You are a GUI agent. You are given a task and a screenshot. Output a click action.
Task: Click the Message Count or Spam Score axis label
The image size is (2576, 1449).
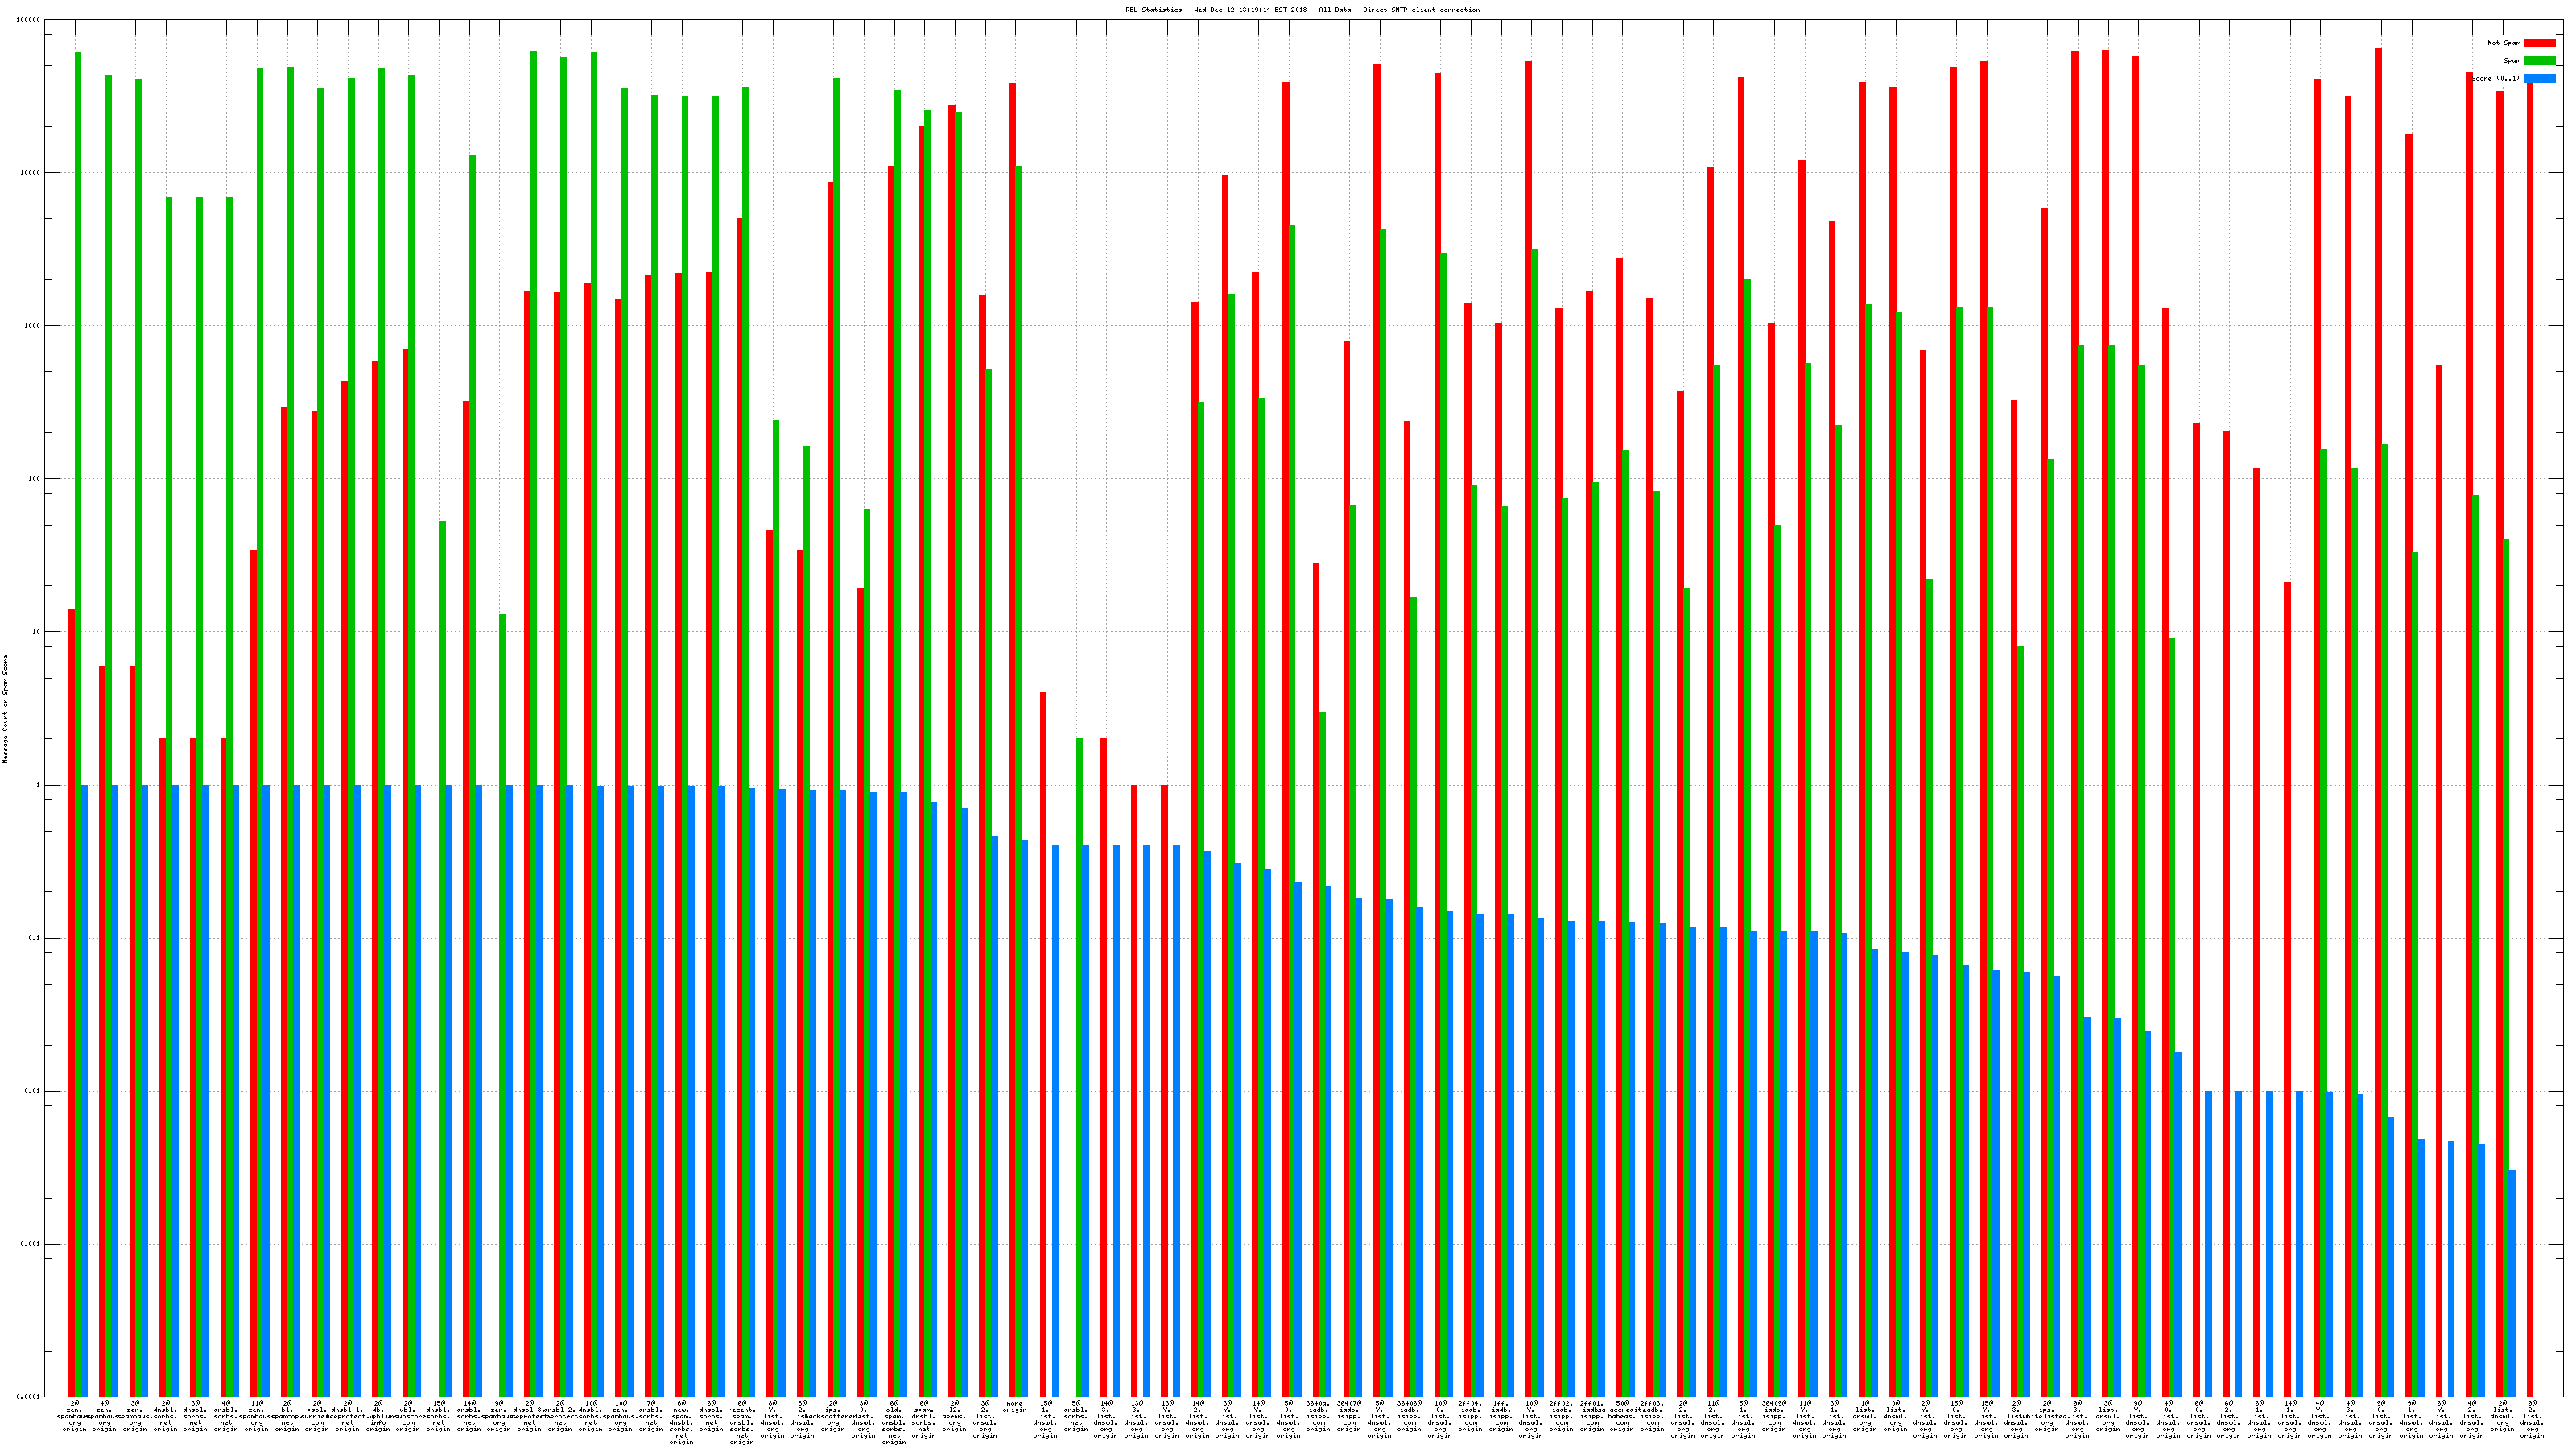tap(5, 709)
